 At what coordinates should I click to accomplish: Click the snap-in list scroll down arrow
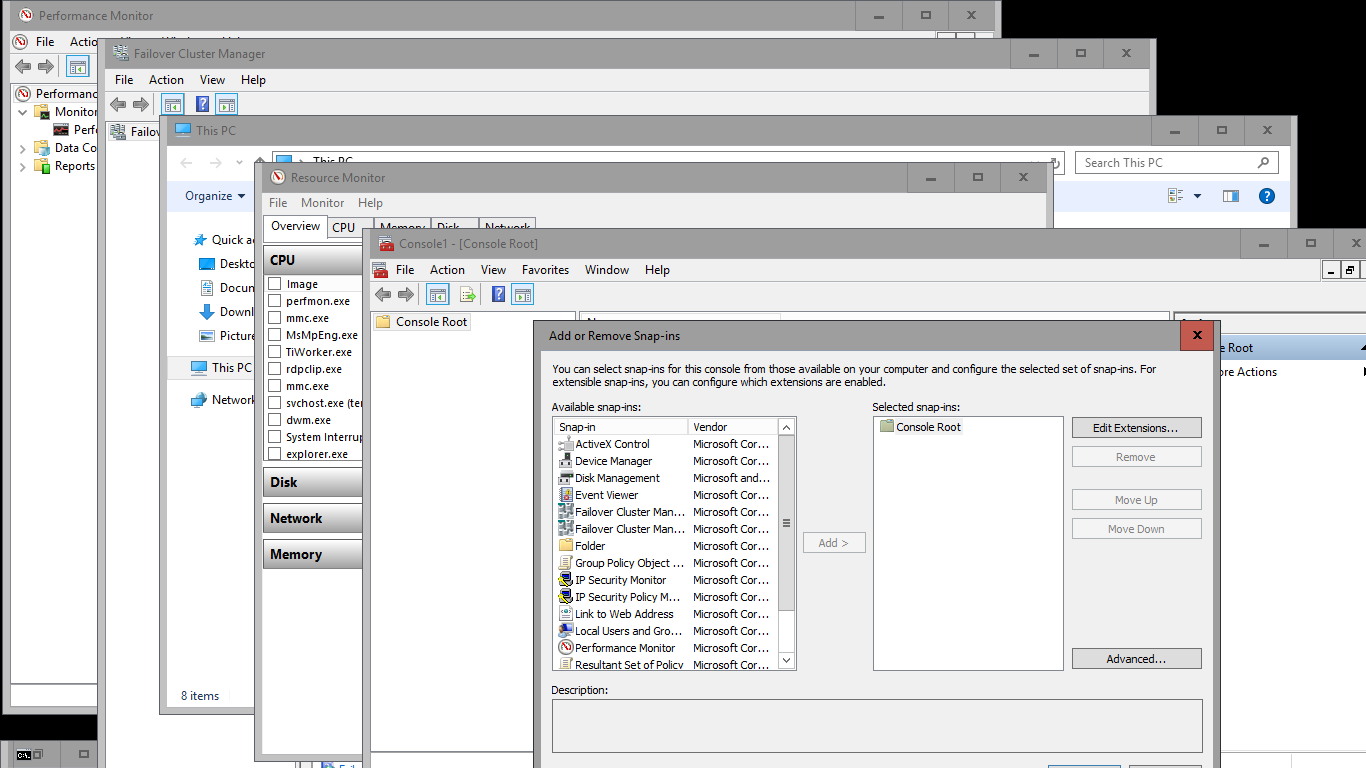786,660
